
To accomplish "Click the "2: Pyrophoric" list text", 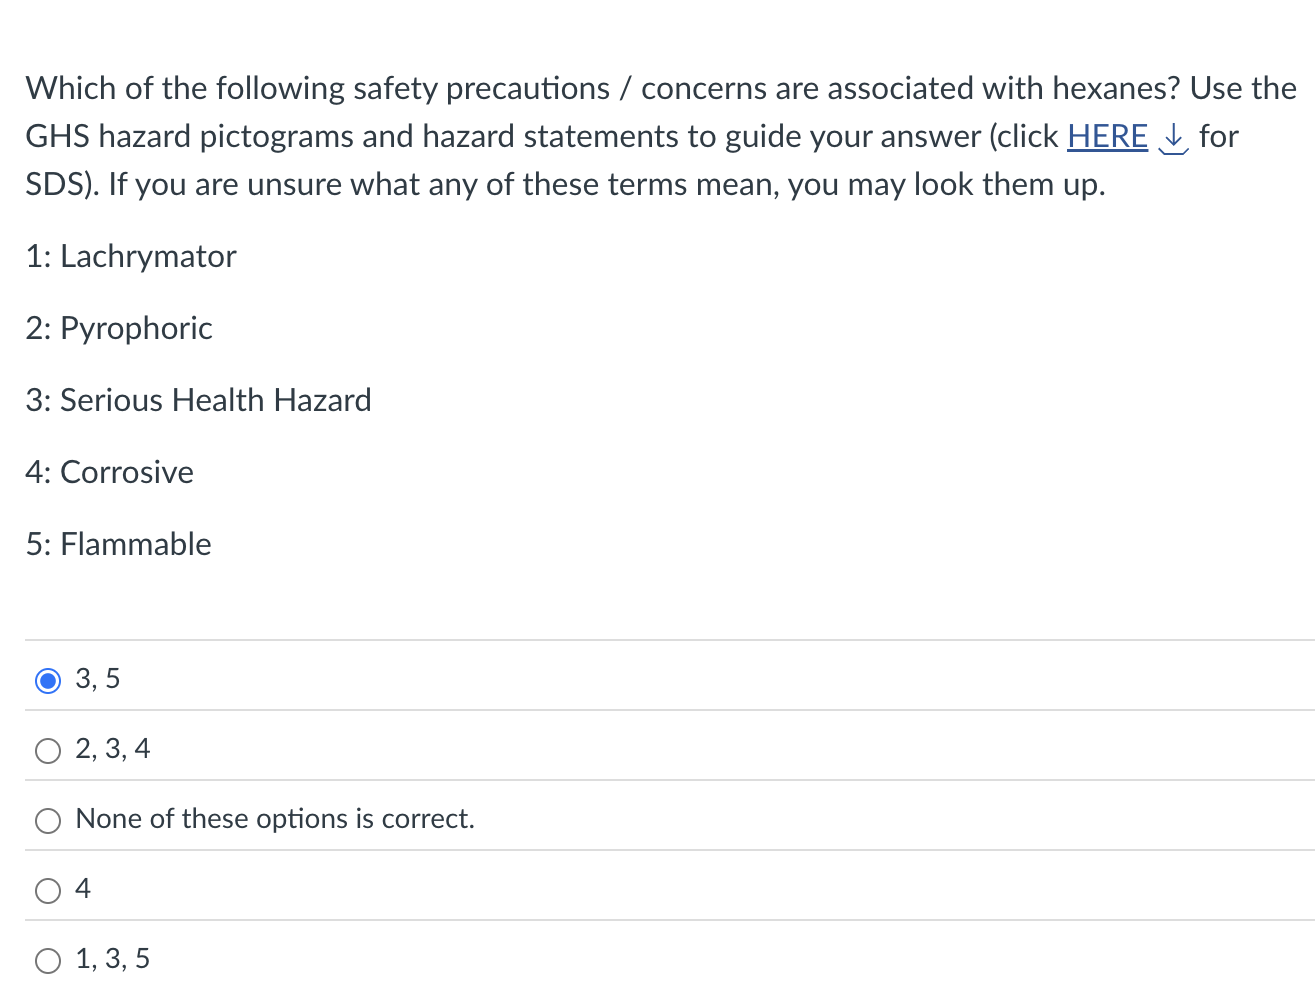I will point(118,328).
